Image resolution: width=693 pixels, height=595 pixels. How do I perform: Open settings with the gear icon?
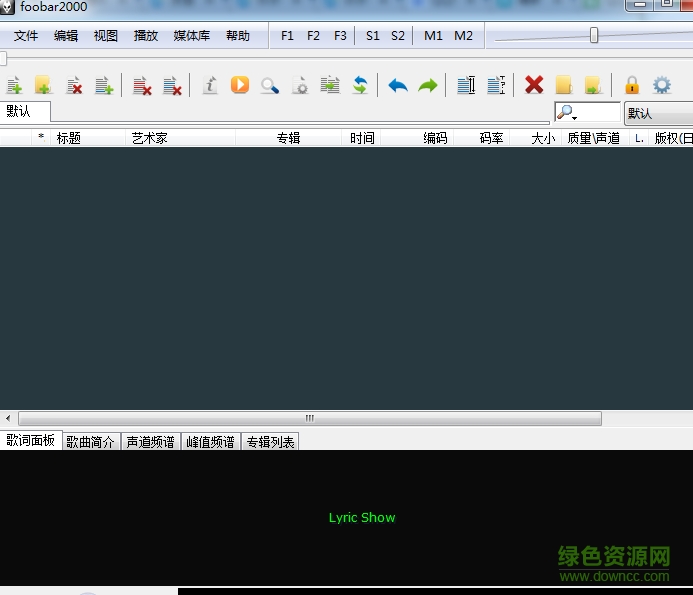[x=661, y=85]
